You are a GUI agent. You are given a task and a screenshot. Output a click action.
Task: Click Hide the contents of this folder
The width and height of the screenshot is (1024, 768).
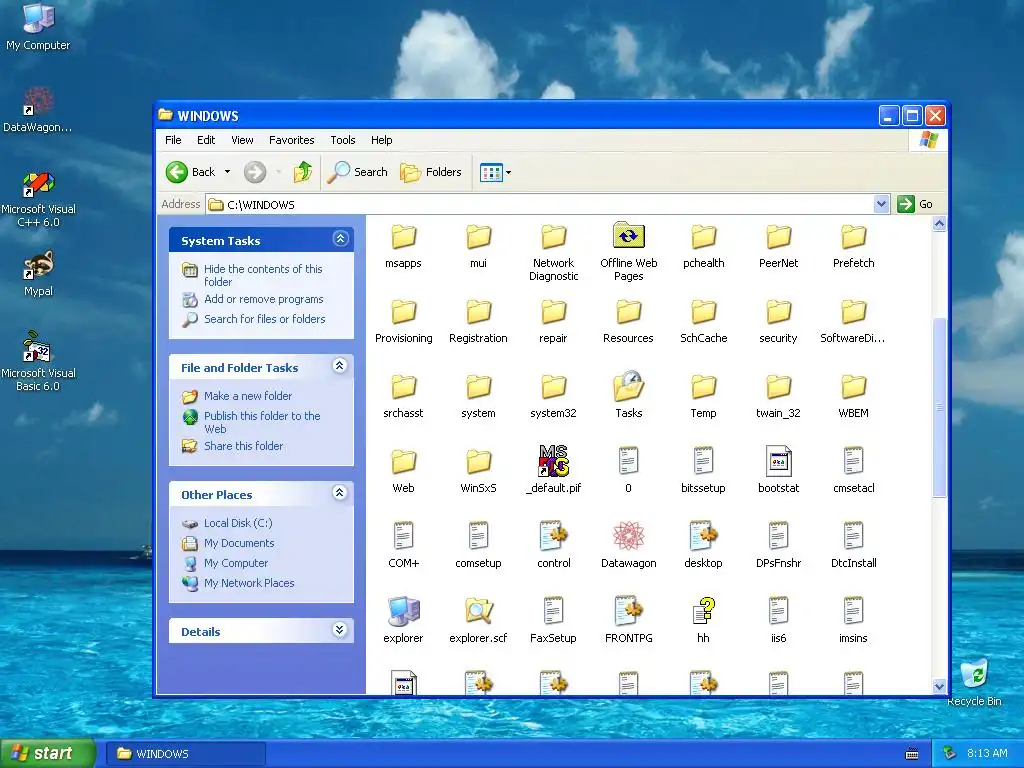pos(263,275)
